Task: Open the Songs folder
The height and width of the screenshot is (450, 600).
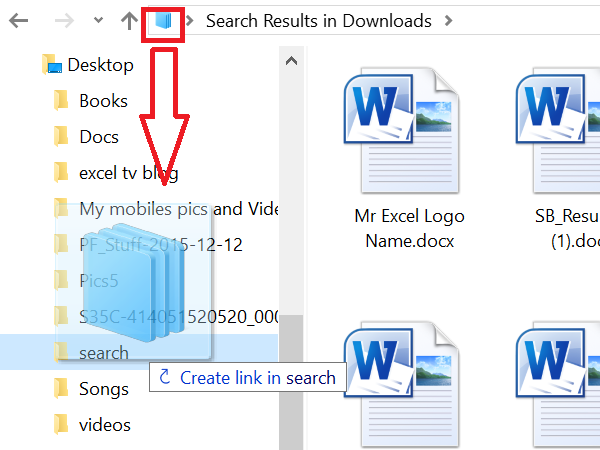Action: [x=104, y=389]
